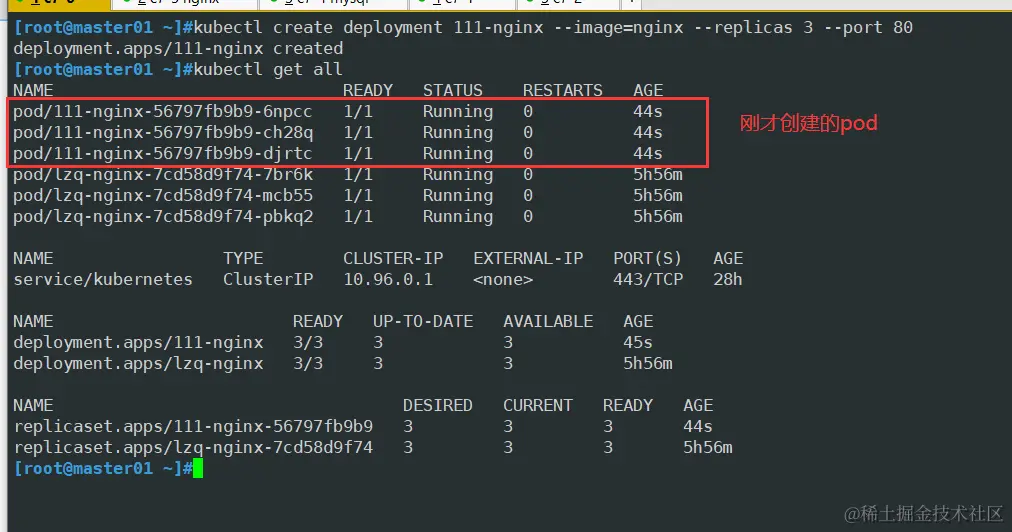Click Running status of the 6npcc pod
1012x532 pixels.
(458, 112)
